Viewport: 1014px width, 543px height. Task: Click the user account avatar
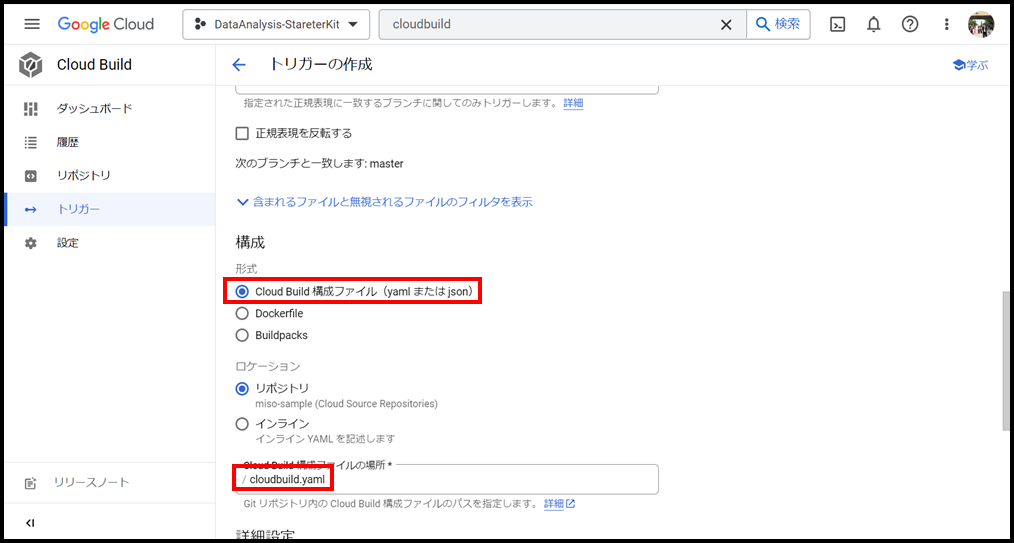(981, 24)
